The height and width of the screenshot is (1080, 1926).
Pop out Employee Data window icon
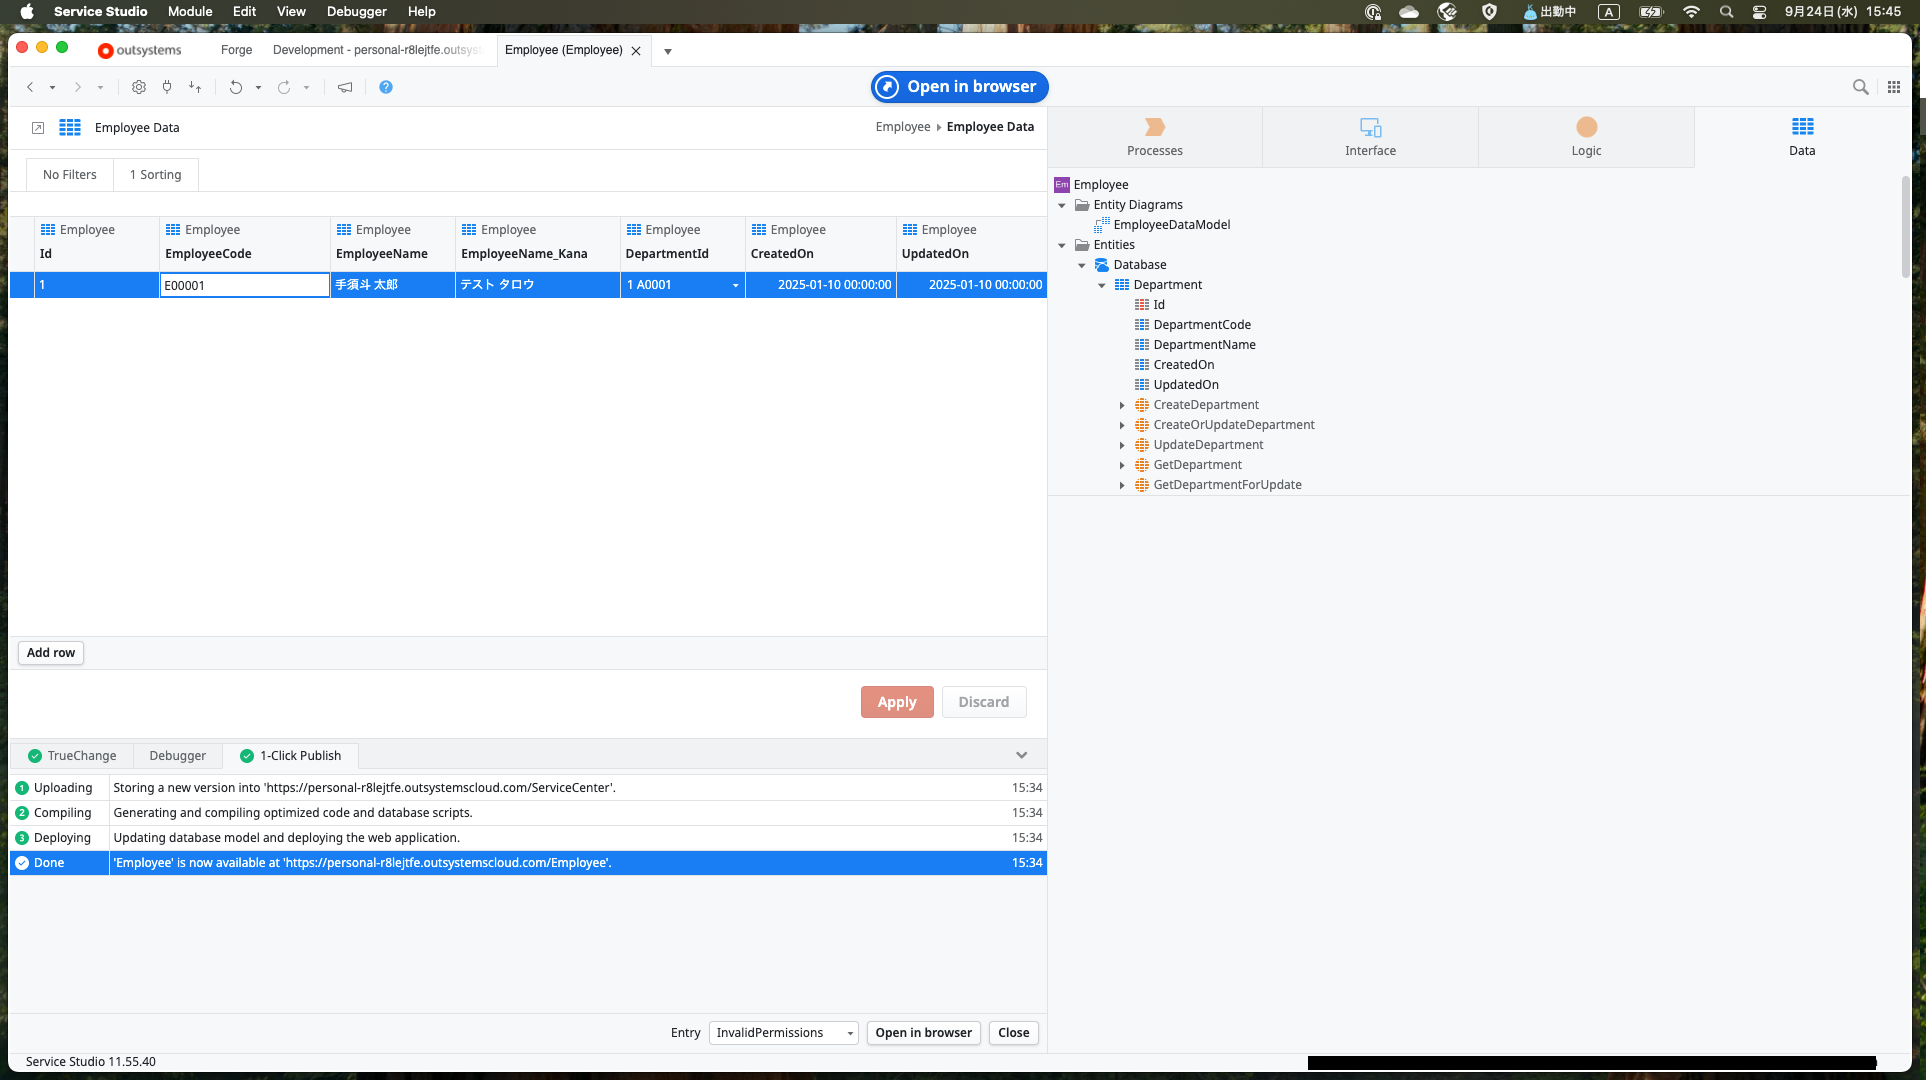tap(38, 128)
